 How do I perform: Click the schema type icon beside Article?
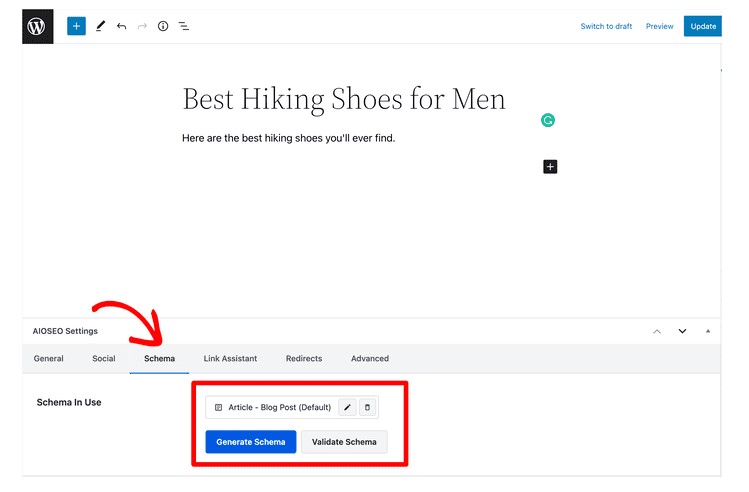[x=218, y=407]
